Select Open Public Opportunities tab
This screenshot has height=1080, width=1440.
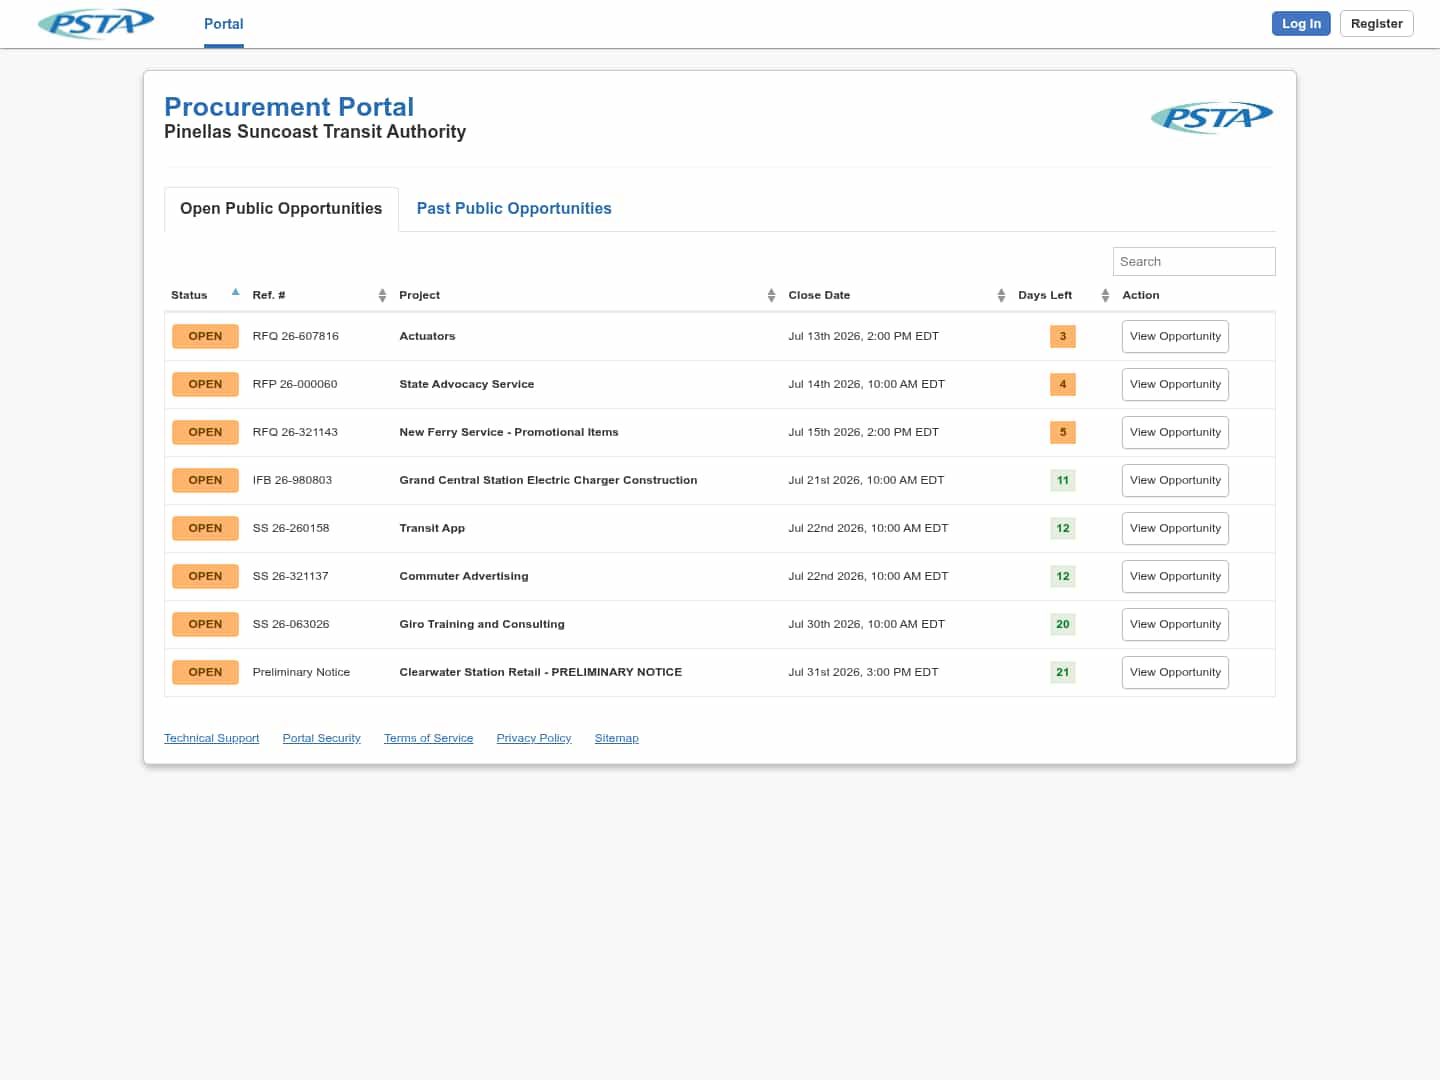[281, 209]
